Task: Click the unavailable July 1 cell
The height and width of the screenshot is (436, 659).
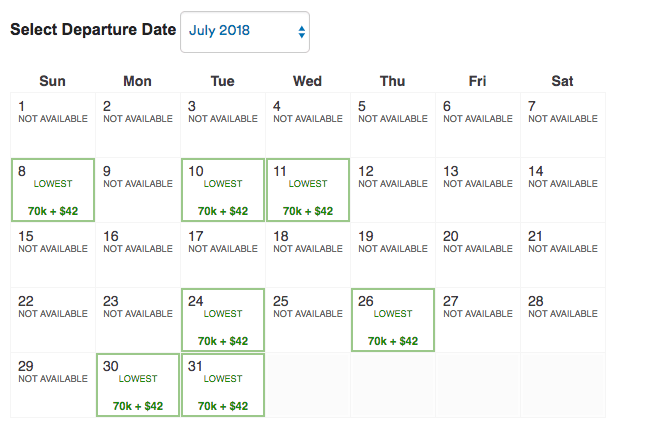Action: click(53, 125)
